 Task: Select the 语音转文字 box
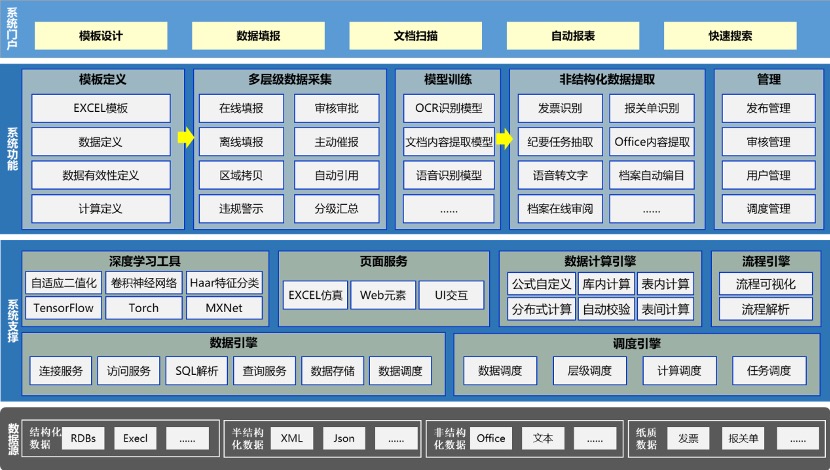560,175
